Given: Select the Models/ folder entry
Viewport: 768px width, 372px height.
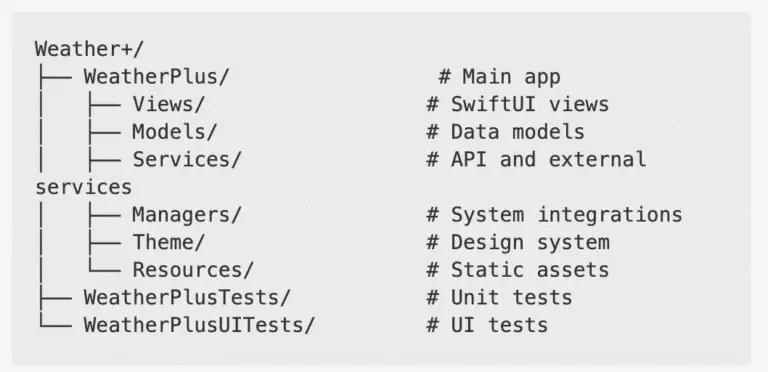Looking at the screenshot, I should tap(174, 132).
